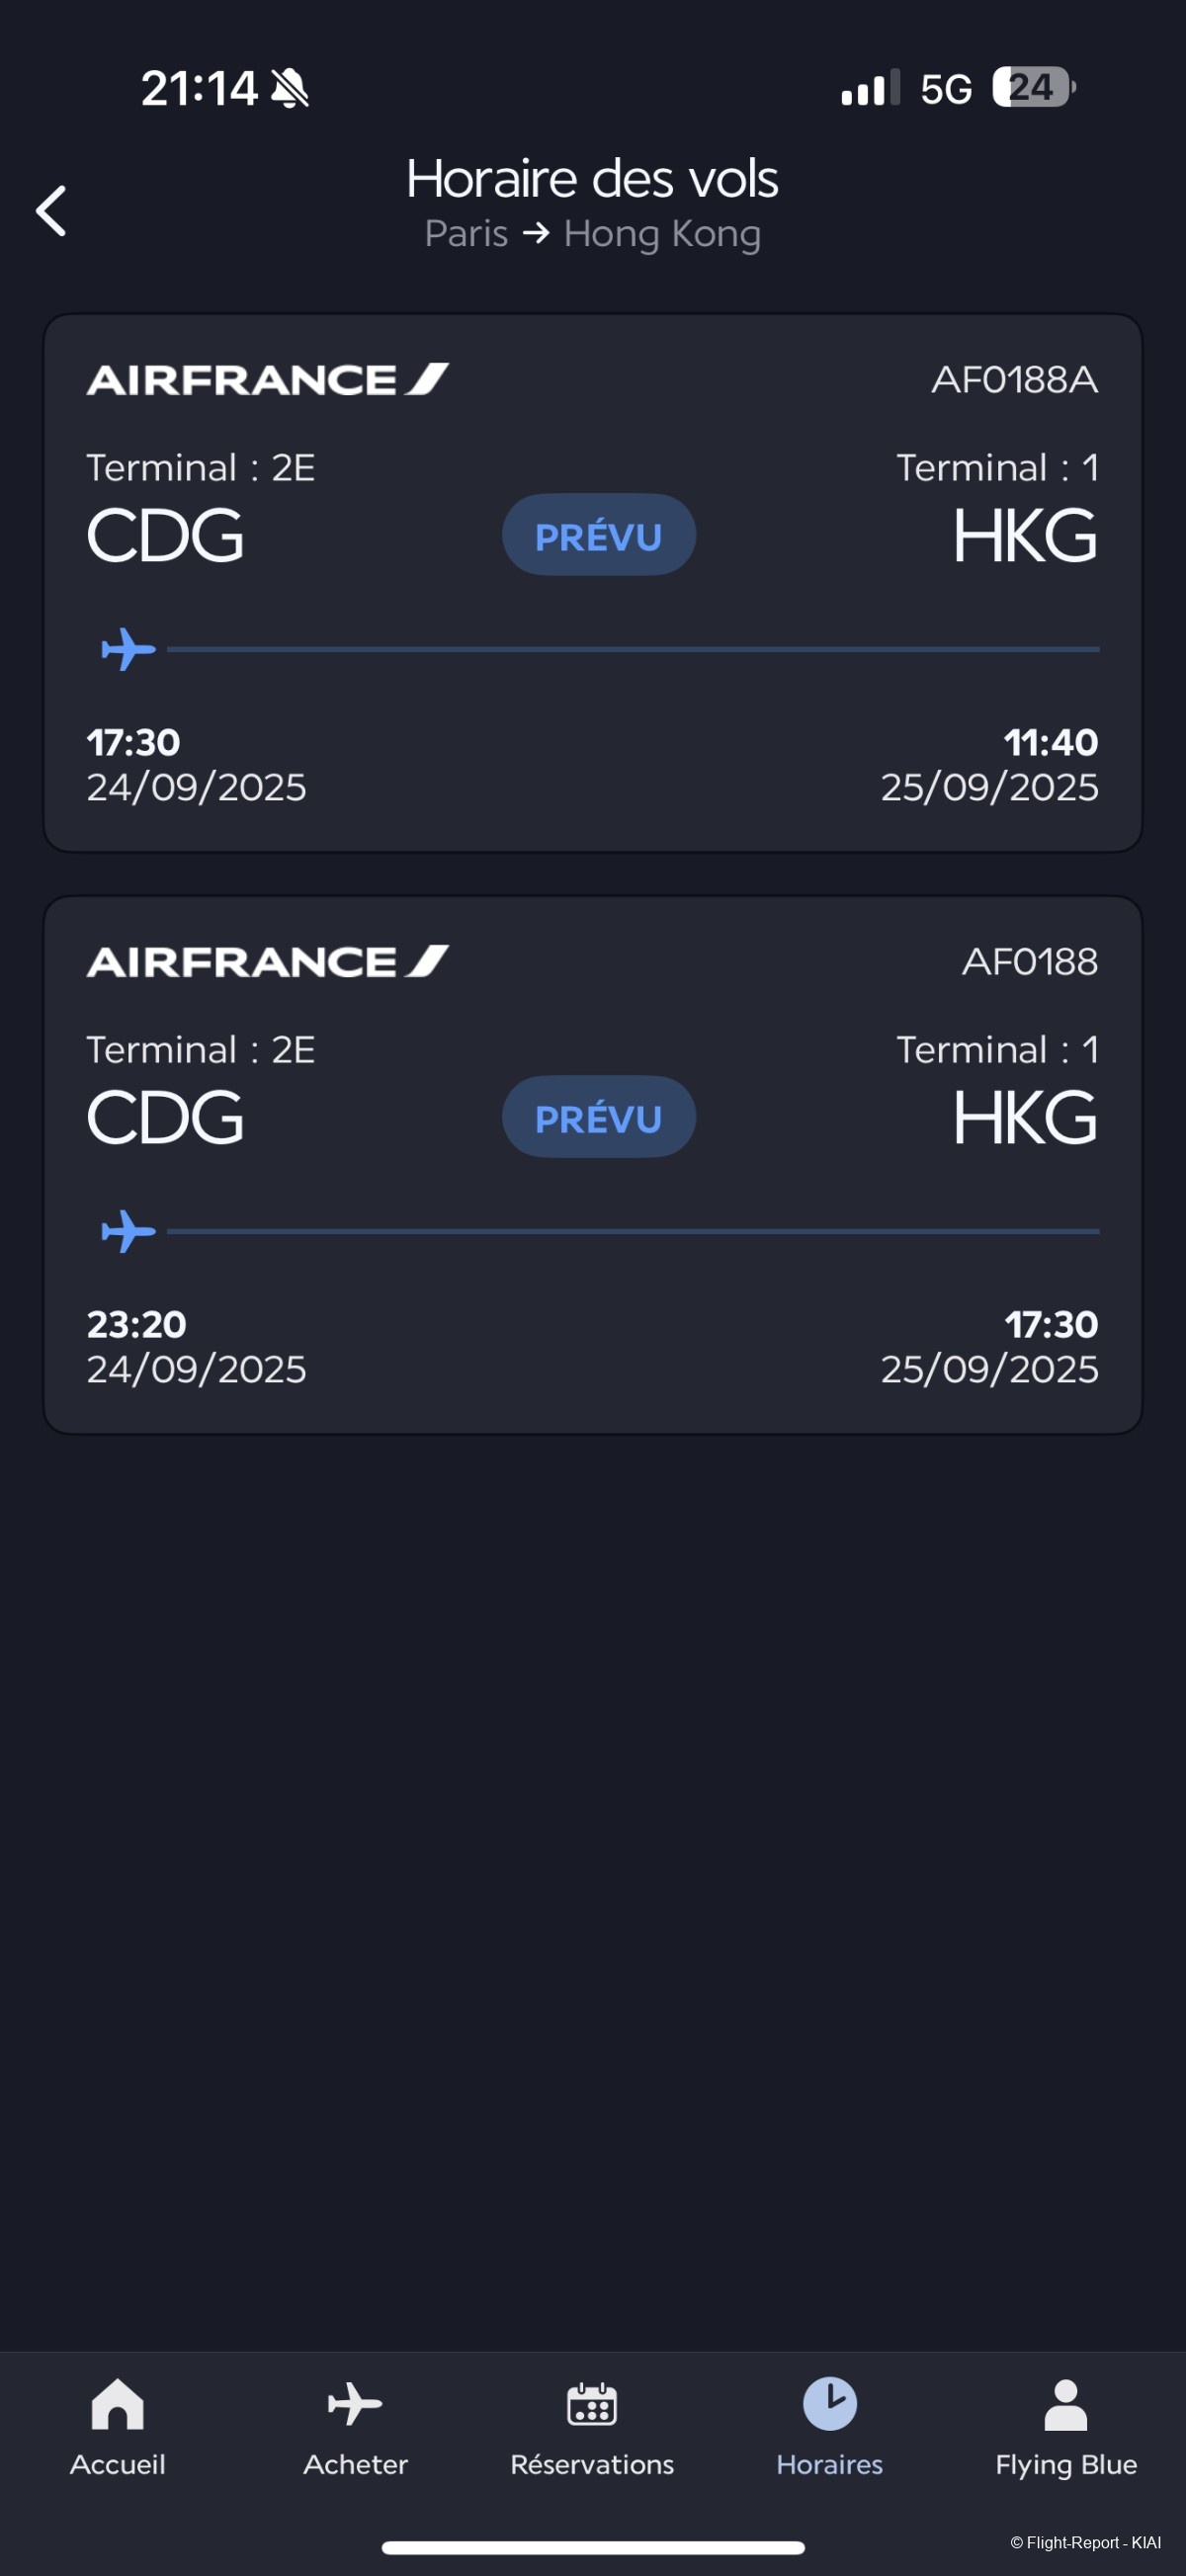Screen dimensions: 1186x2576
Task: Tap the back arrow chevron
Action: (x=52, y=211)
